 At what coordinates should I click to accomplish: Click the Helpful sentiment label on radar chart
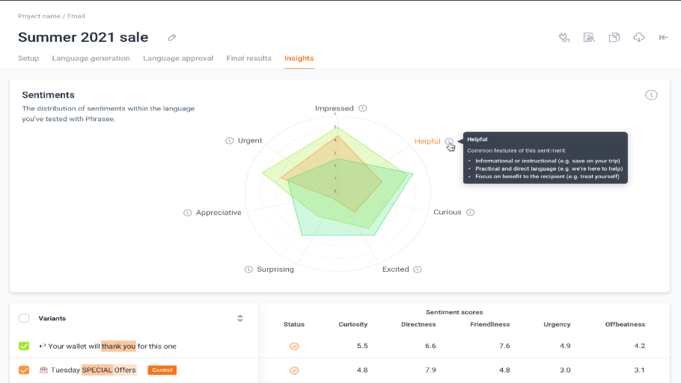(427, 141)
